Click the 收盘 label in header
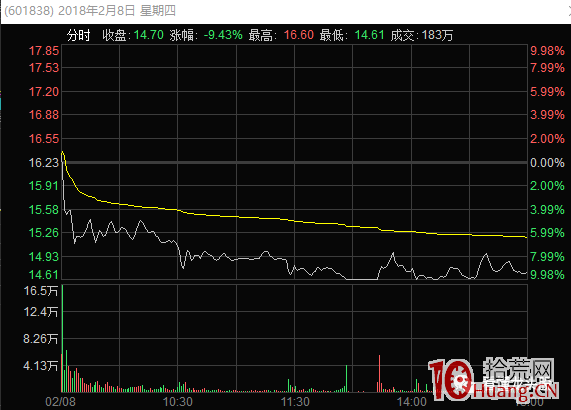 pyautogui.click(x=114, y=35)
